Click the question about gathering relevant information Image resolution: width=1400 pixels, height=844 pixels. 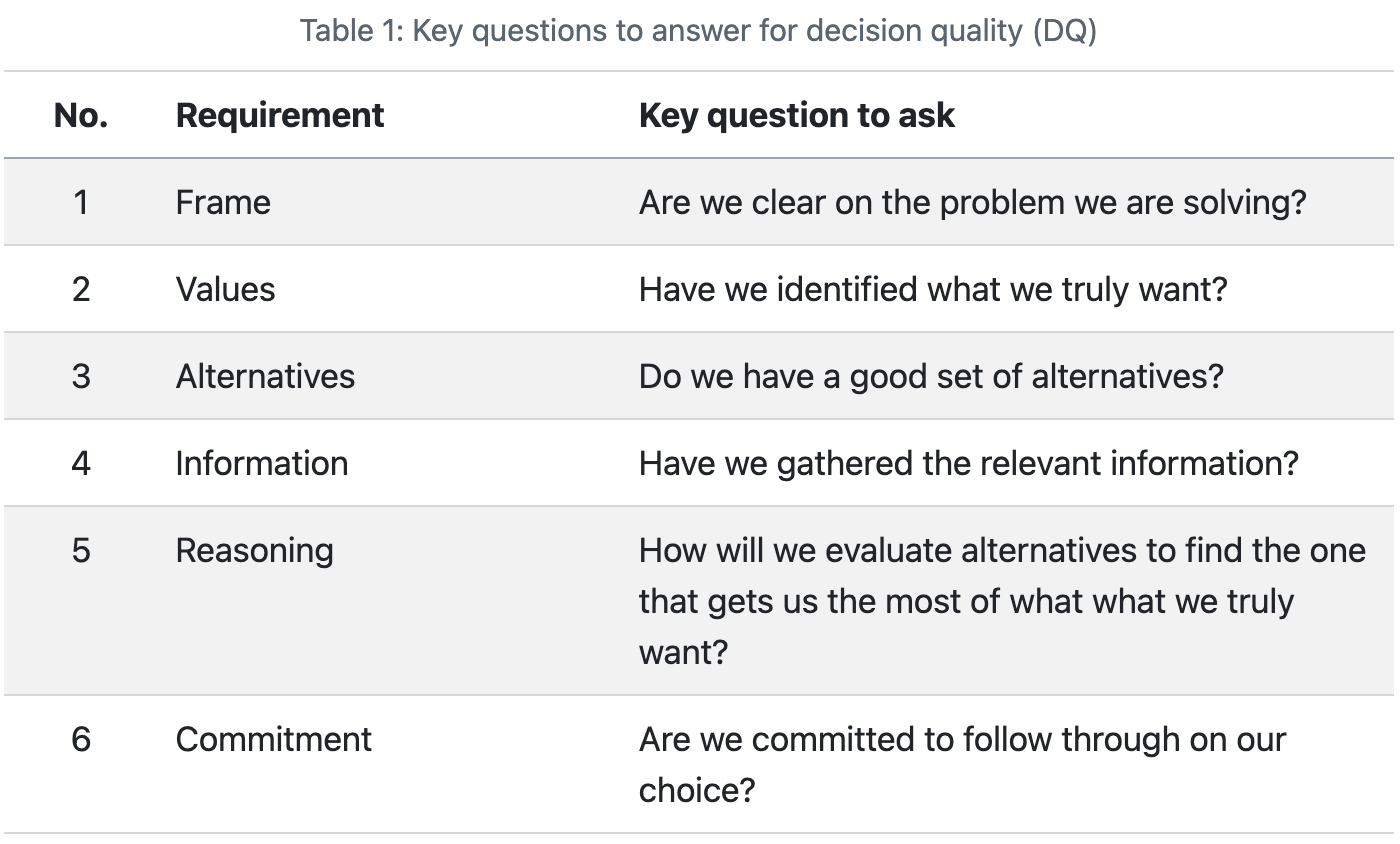[968, 463]
